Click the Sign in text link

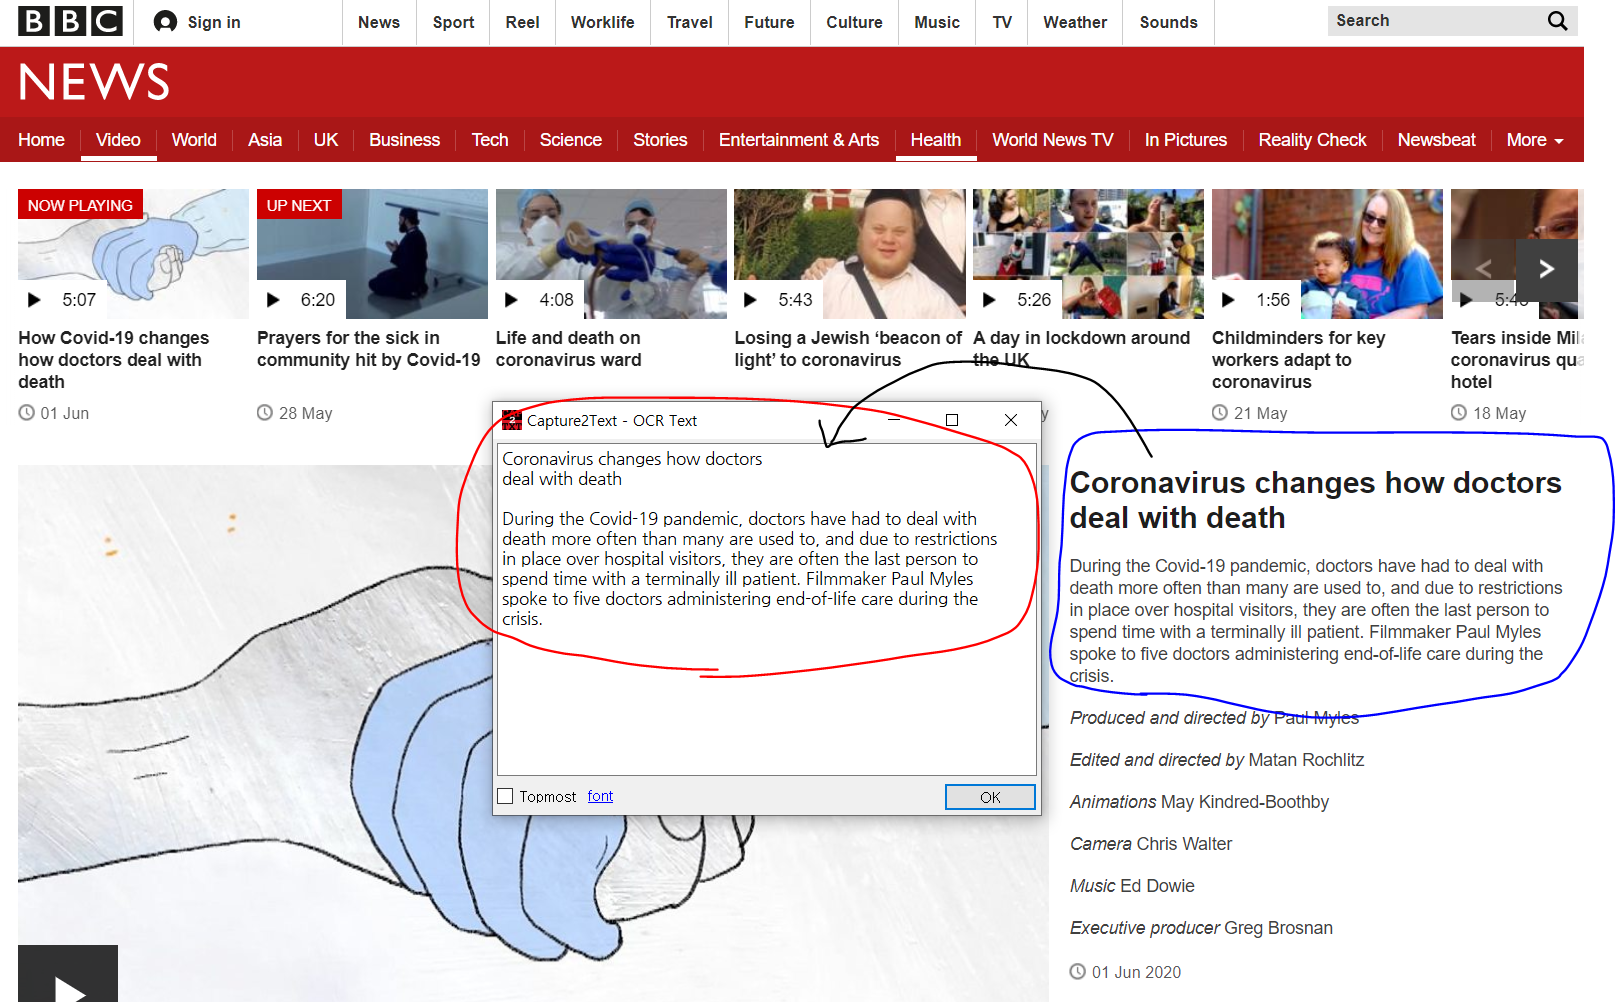point(214,22)
